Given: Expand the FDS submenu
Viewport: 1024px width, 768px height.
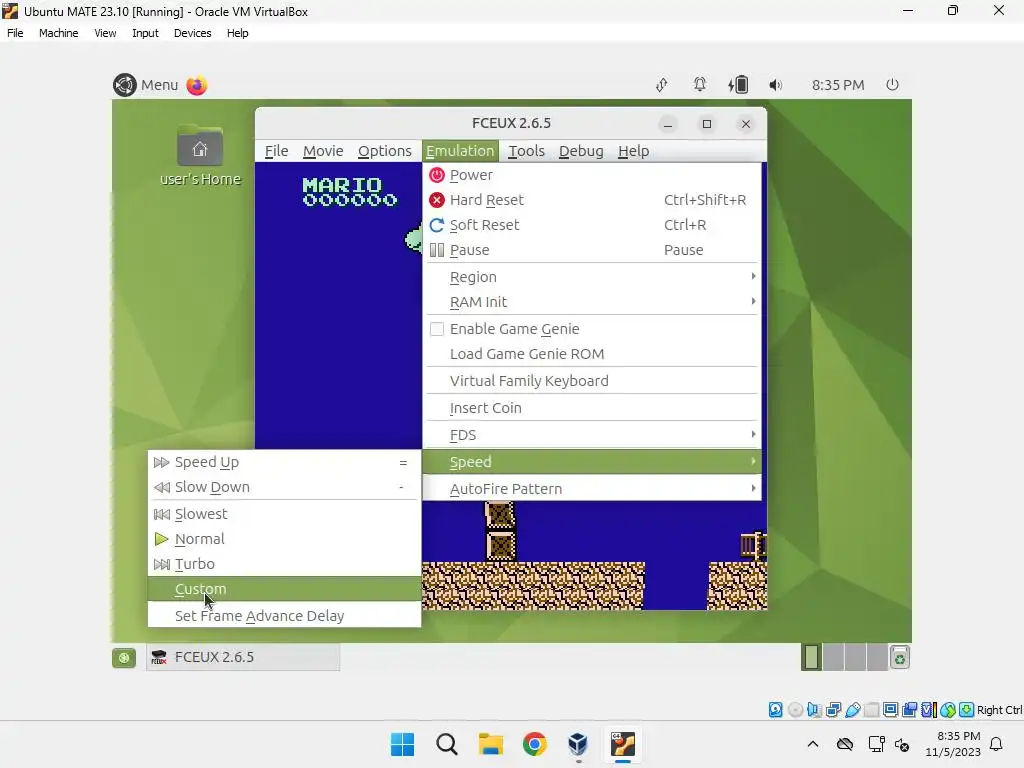Looking at the screenshot, I should tap(592, 435).
